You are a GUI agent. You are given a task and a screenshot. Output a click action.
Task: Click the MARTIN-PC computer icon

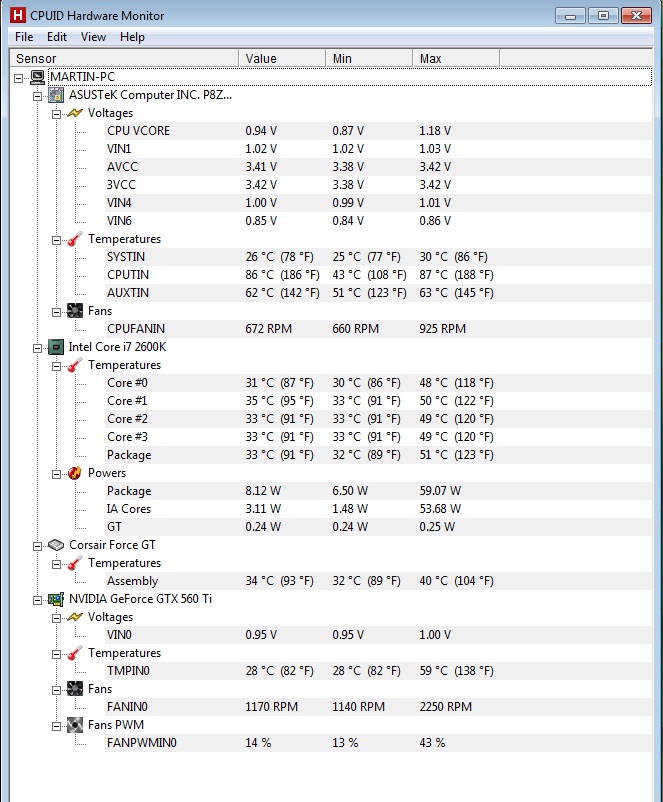tap(37, 77)
